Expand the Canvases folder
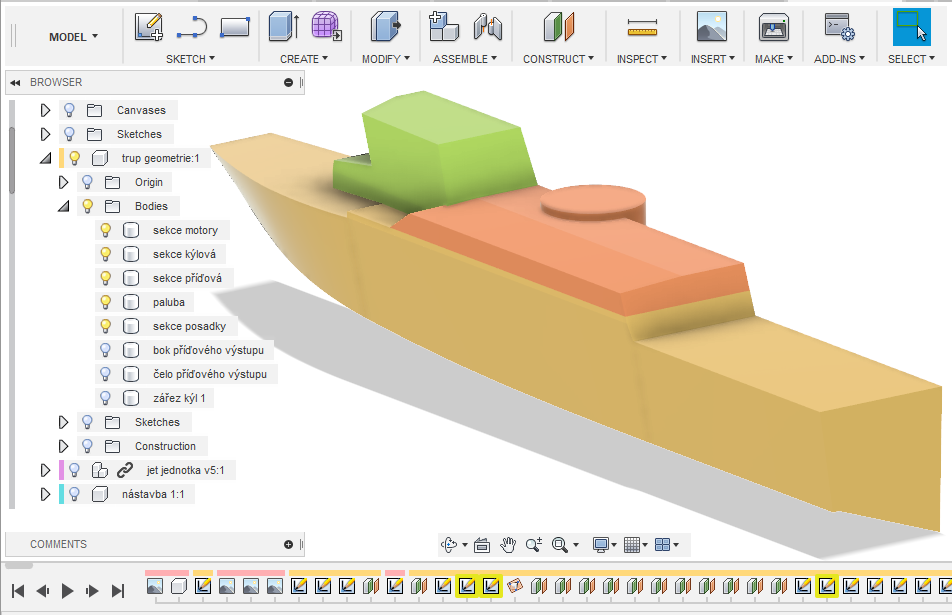The image size is (952, 615). [44, 110]
